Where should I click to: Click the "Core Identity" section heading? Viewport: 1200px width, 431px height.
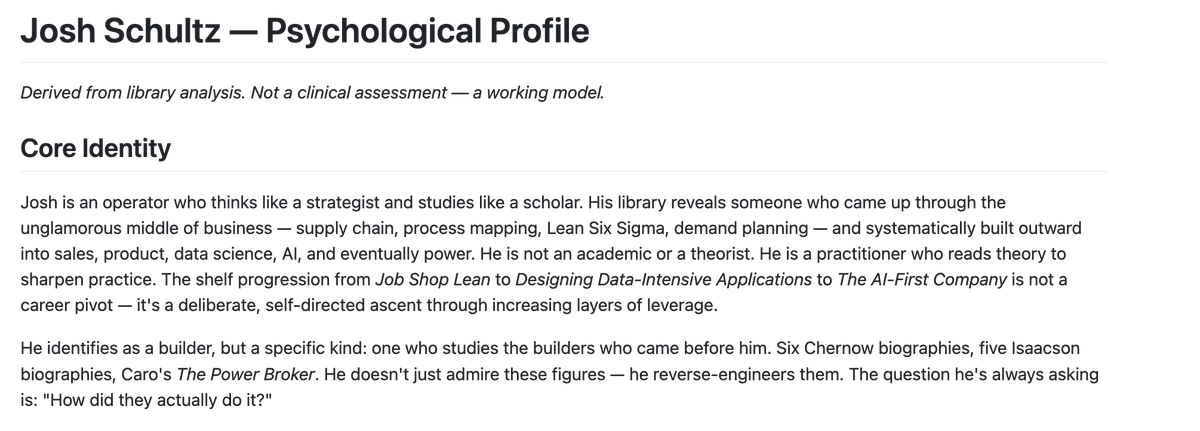(x=96, y=149)
